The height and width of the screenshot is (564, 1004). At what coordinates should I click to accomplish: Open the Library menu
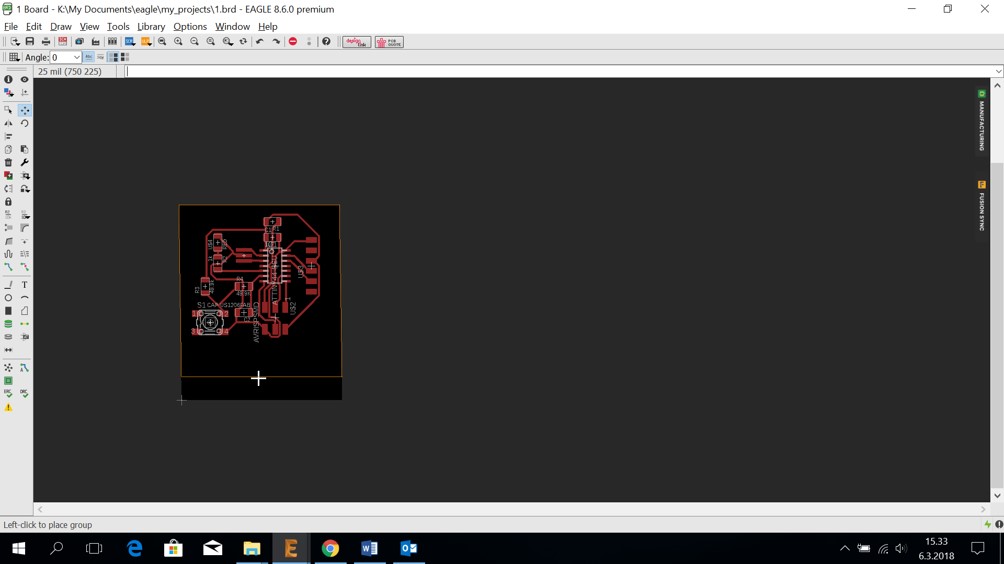coord(151,26)
